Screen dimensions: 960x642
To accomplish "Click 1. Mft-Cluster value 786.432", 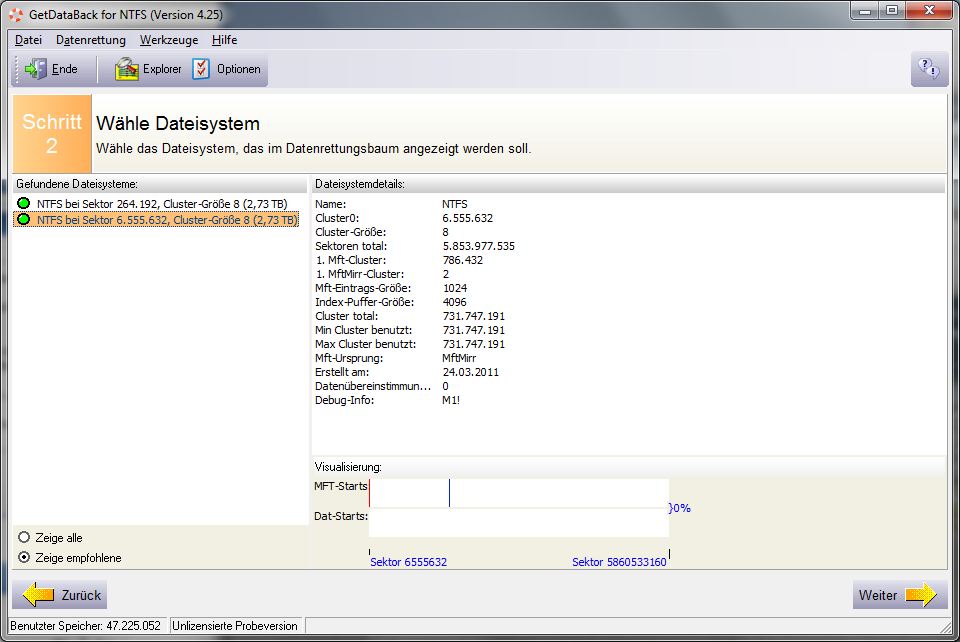I will click(x=463, y=260).
